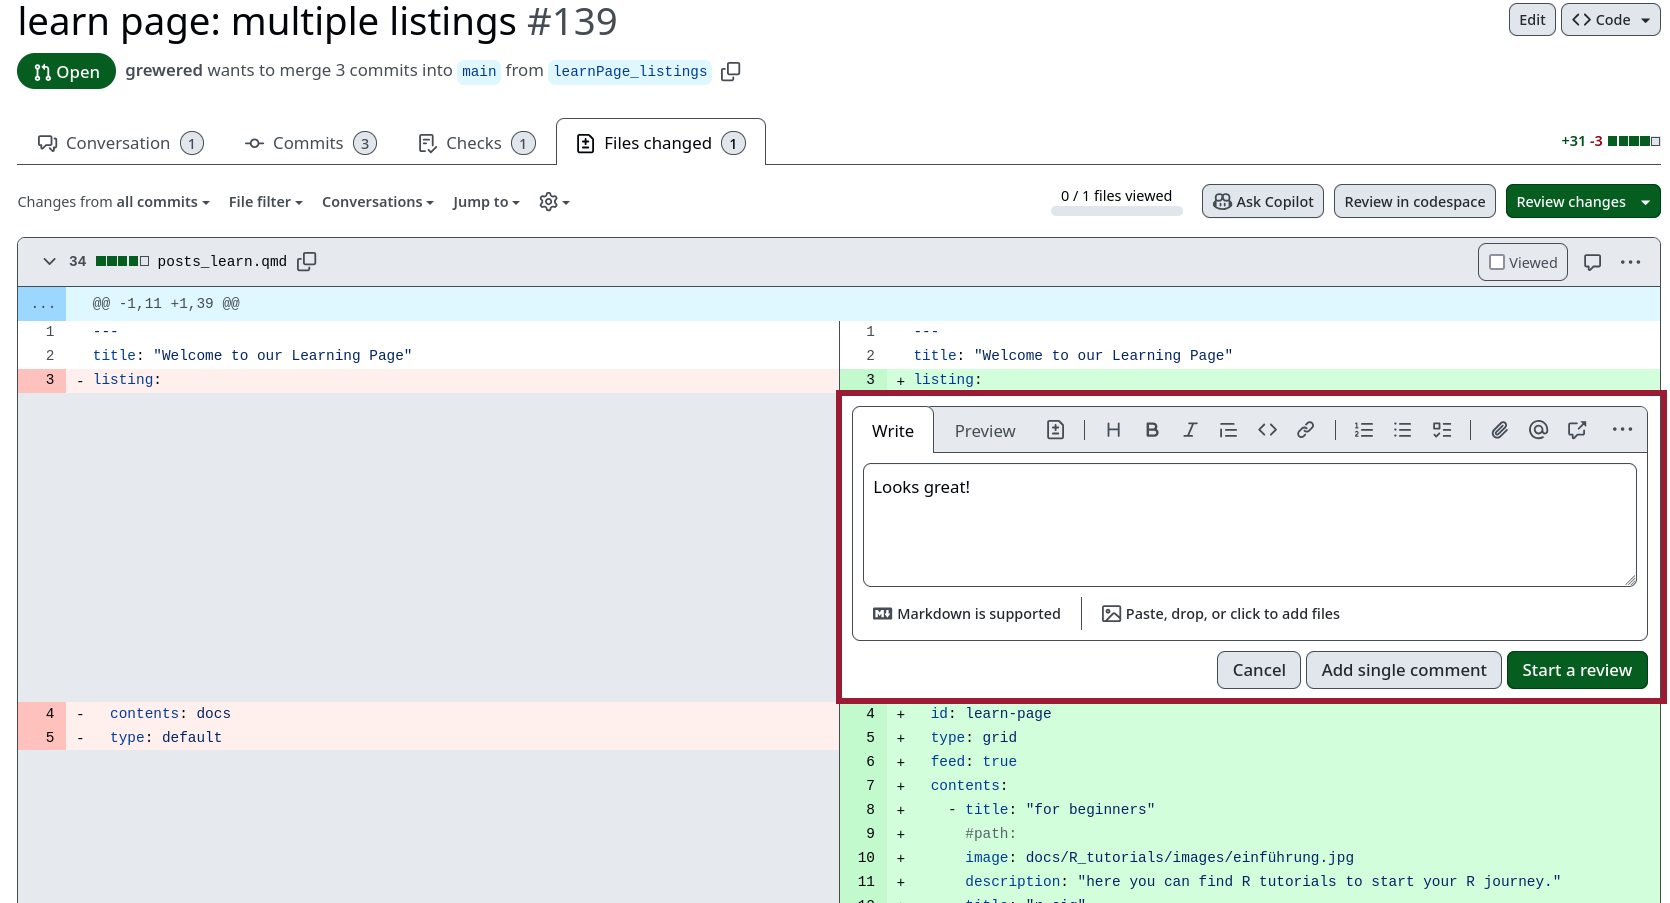Image resolution: width=1670 pixels, height=903 pixels.
Task: Open the Preview tab in comment editor
Action: pos(984,431)
